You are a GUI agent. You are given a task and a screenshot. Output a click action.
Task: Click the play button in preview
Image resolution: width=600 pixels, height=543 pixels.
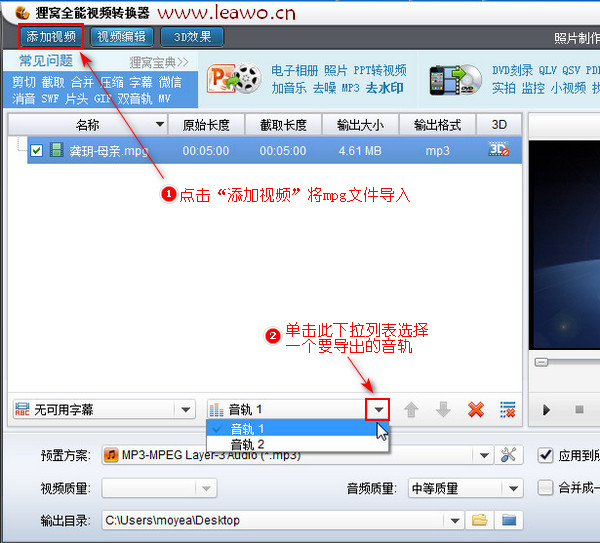546,410
